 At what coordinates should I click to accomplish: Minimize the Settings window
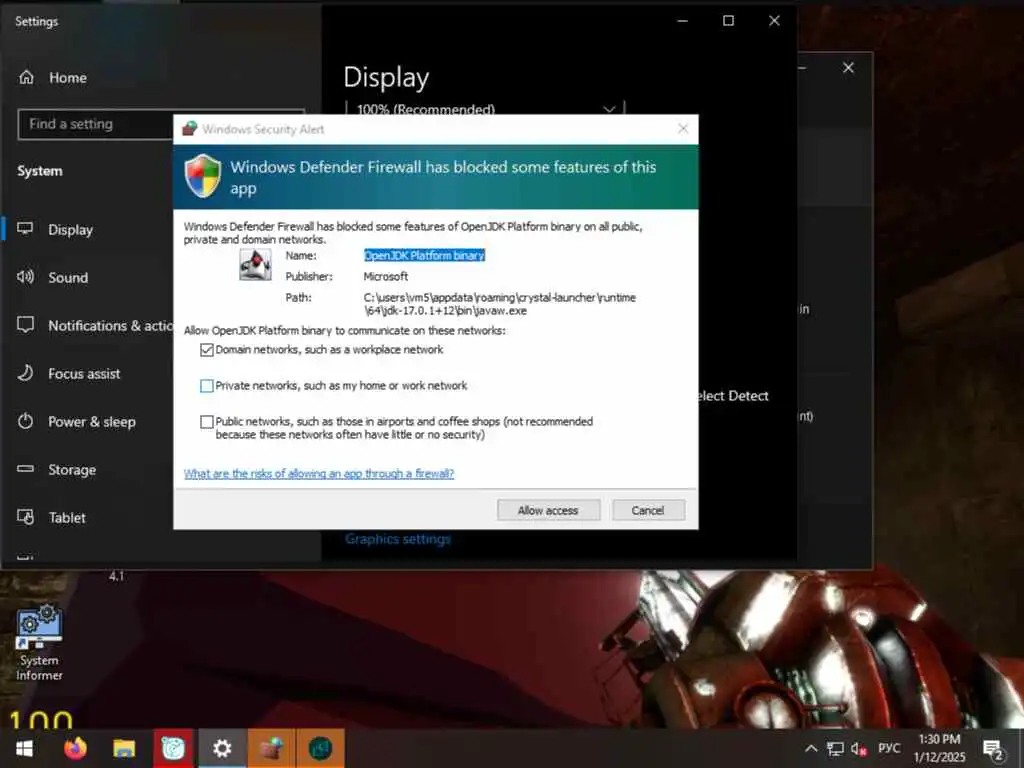(x=682, y=21)
